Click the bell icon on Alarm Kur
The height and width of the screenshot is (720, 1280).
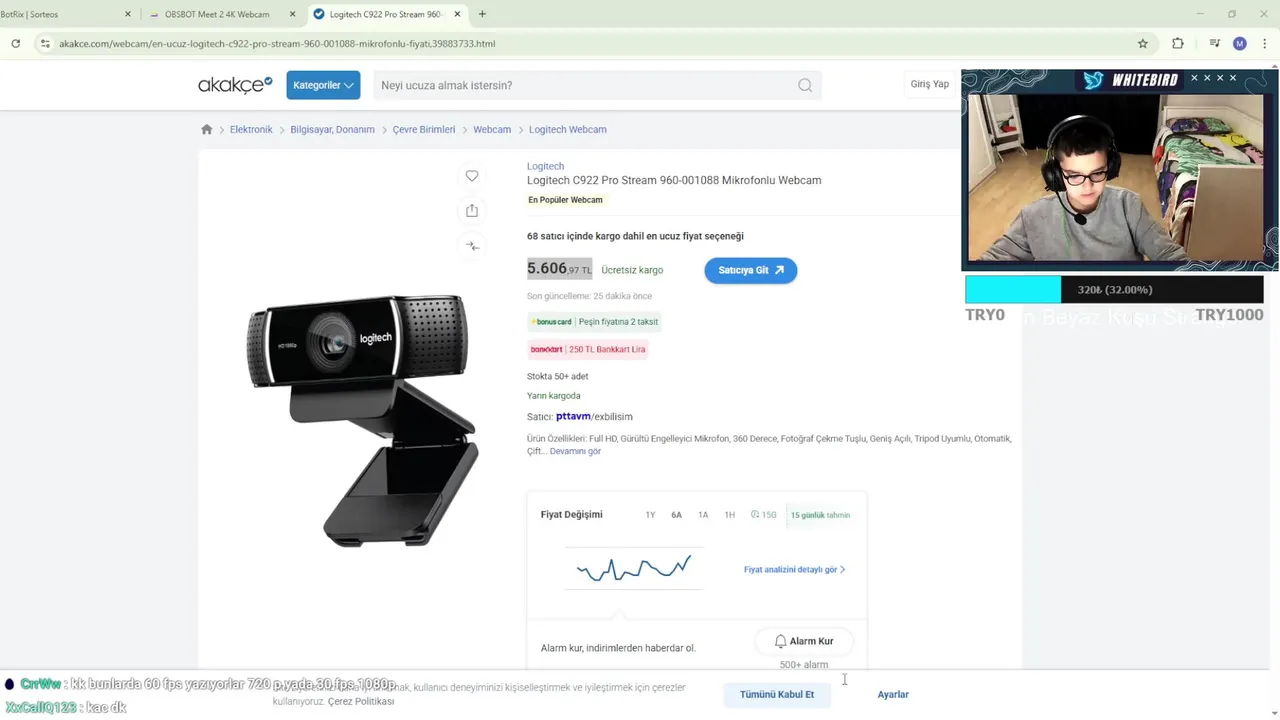781,641
